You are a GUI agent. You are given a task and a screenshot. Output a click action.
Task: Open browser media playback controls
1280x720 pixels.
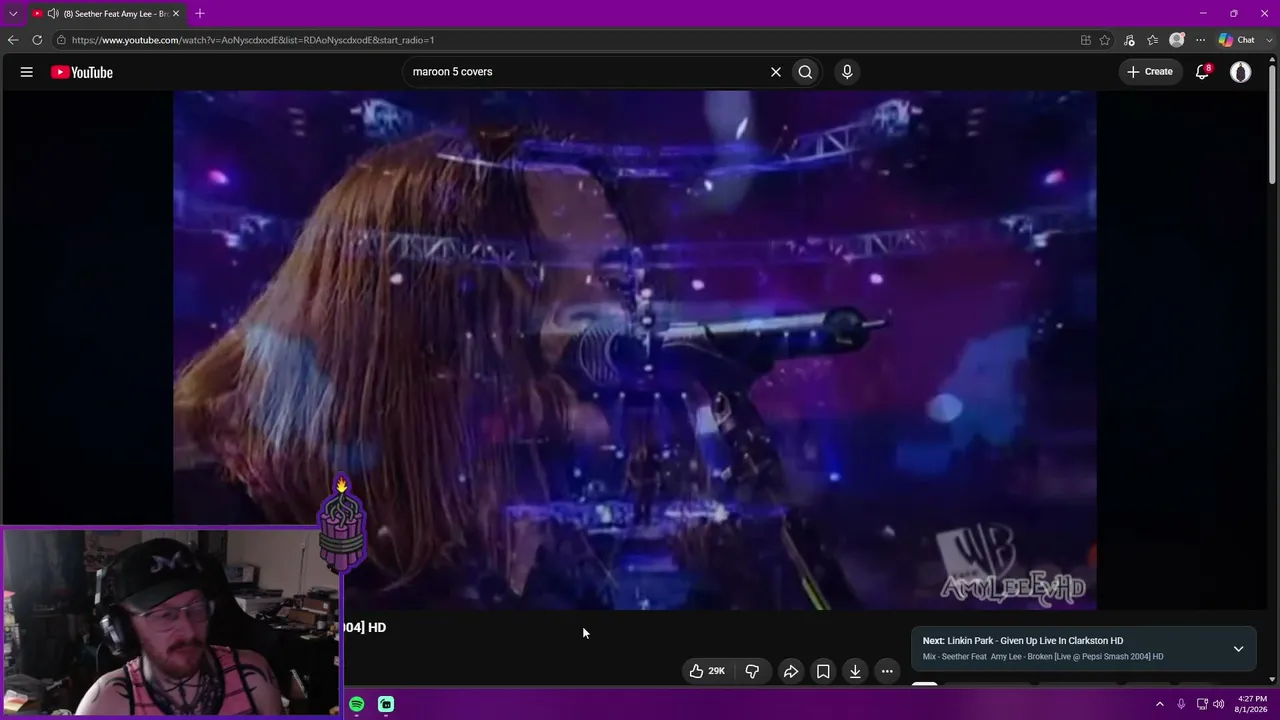click(1129, 40)
